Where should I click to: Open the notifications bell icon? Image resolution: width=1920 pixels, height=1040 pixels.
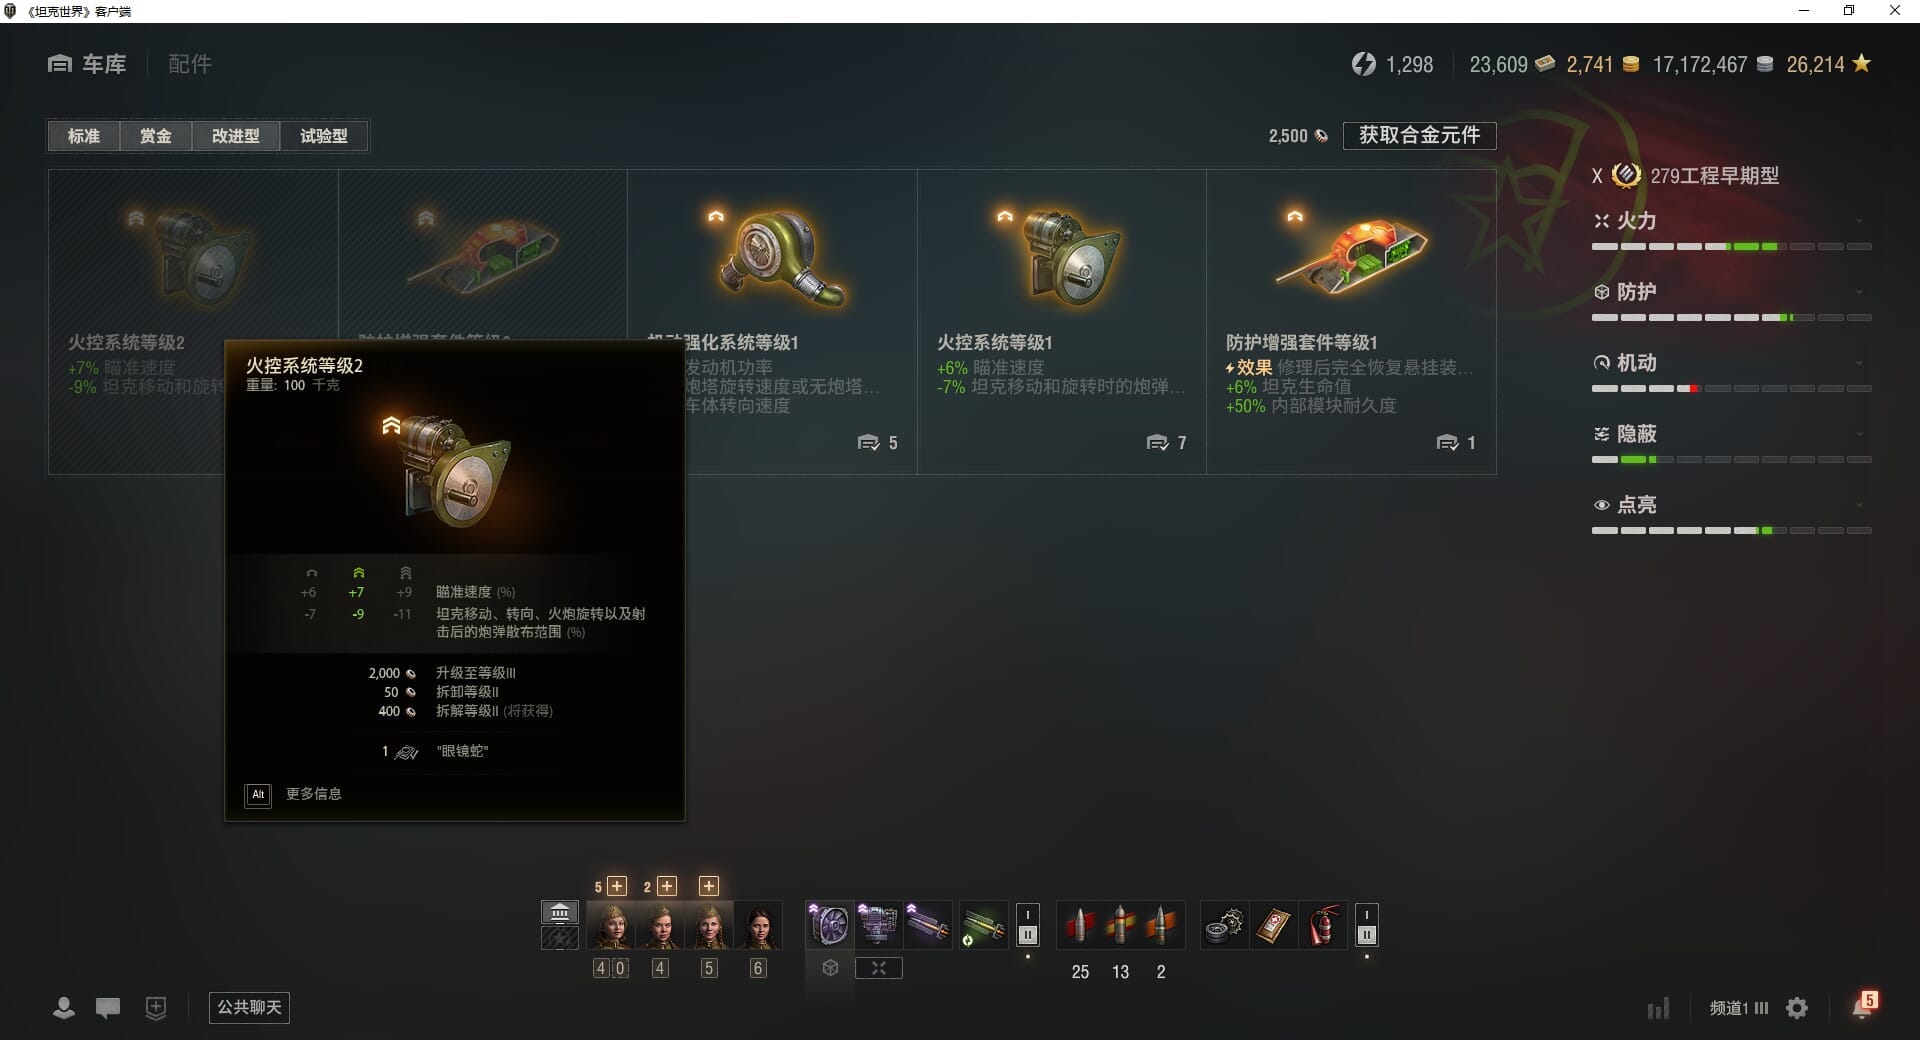click(1863, 1006)
